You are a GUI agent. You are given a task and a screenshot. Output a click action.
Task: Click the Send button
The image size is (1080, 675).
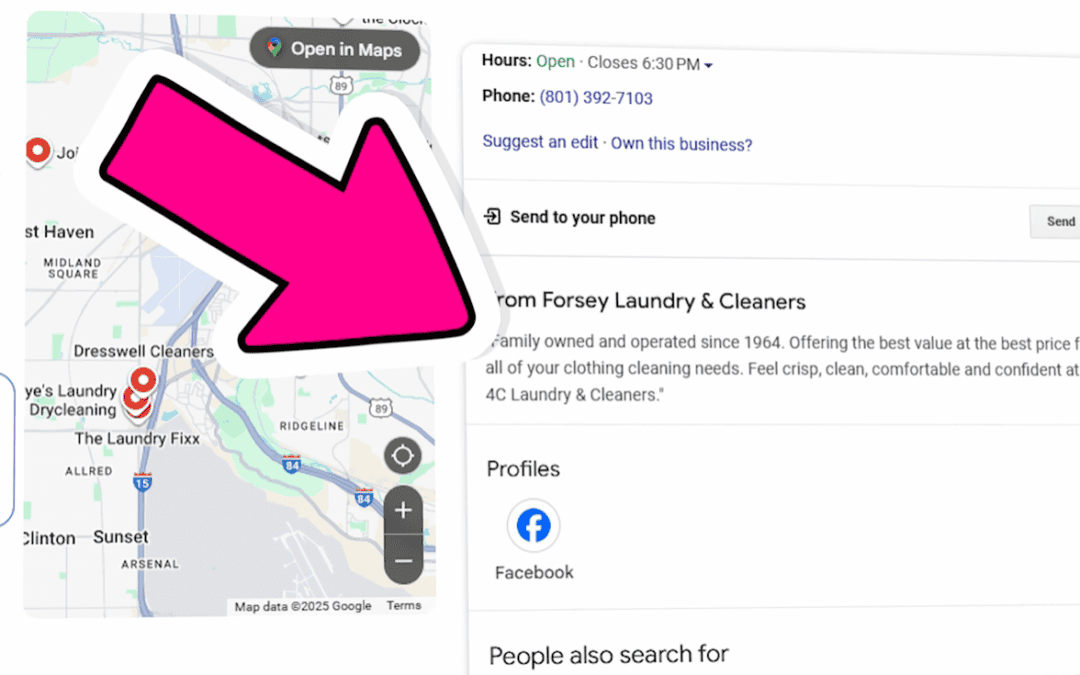pos(1057,221)
